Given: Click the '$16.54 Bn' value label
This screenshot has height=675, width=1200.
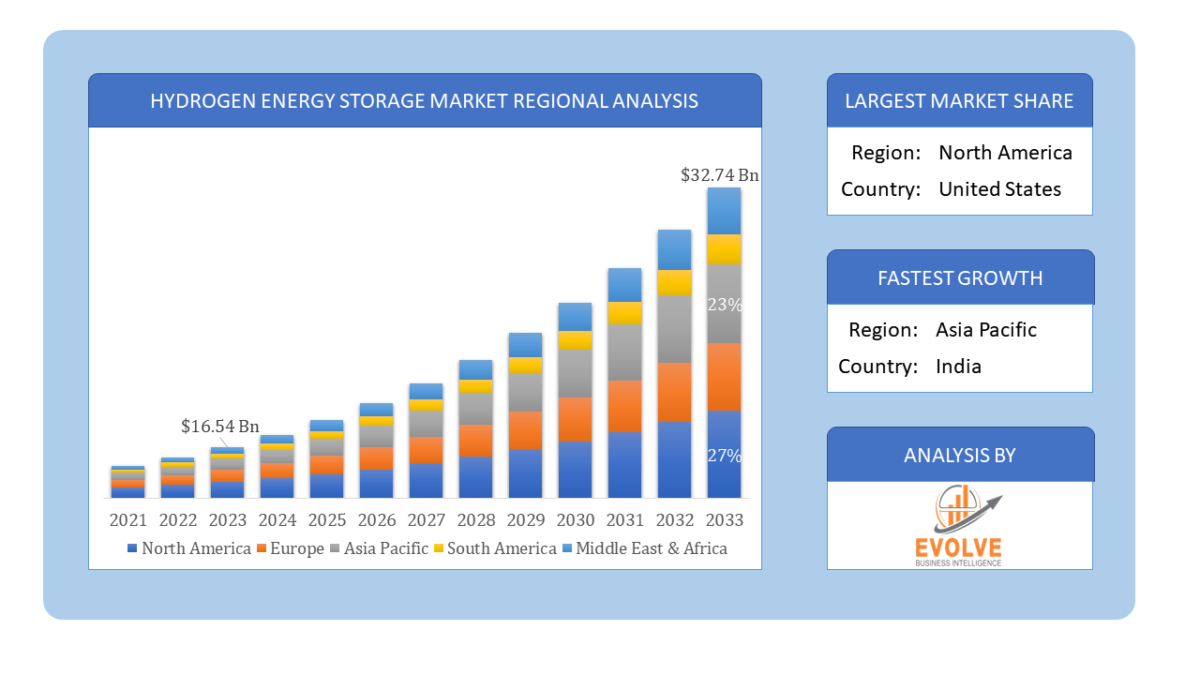Looking at the screenshot, I should coord(219,426).
